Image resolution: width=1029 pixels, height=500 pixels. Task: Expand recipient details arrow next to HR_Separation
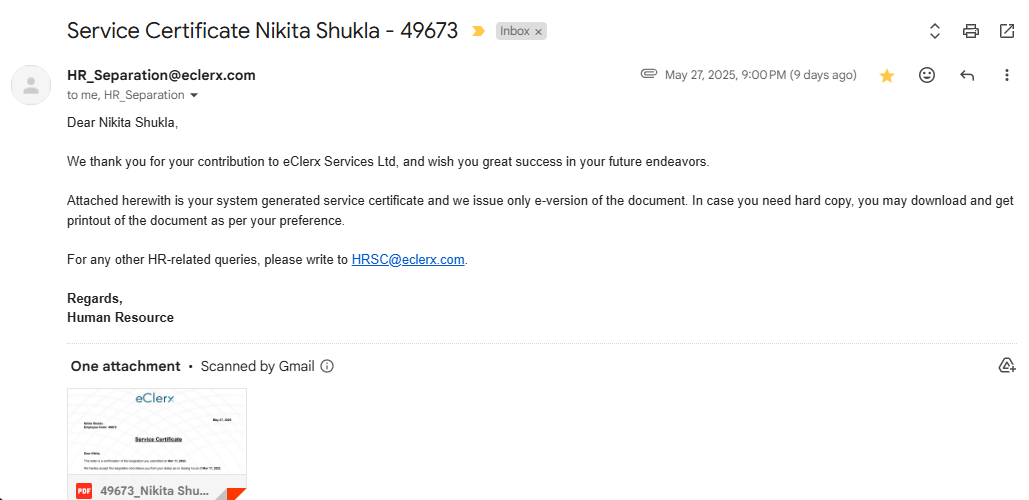point(194,95)
